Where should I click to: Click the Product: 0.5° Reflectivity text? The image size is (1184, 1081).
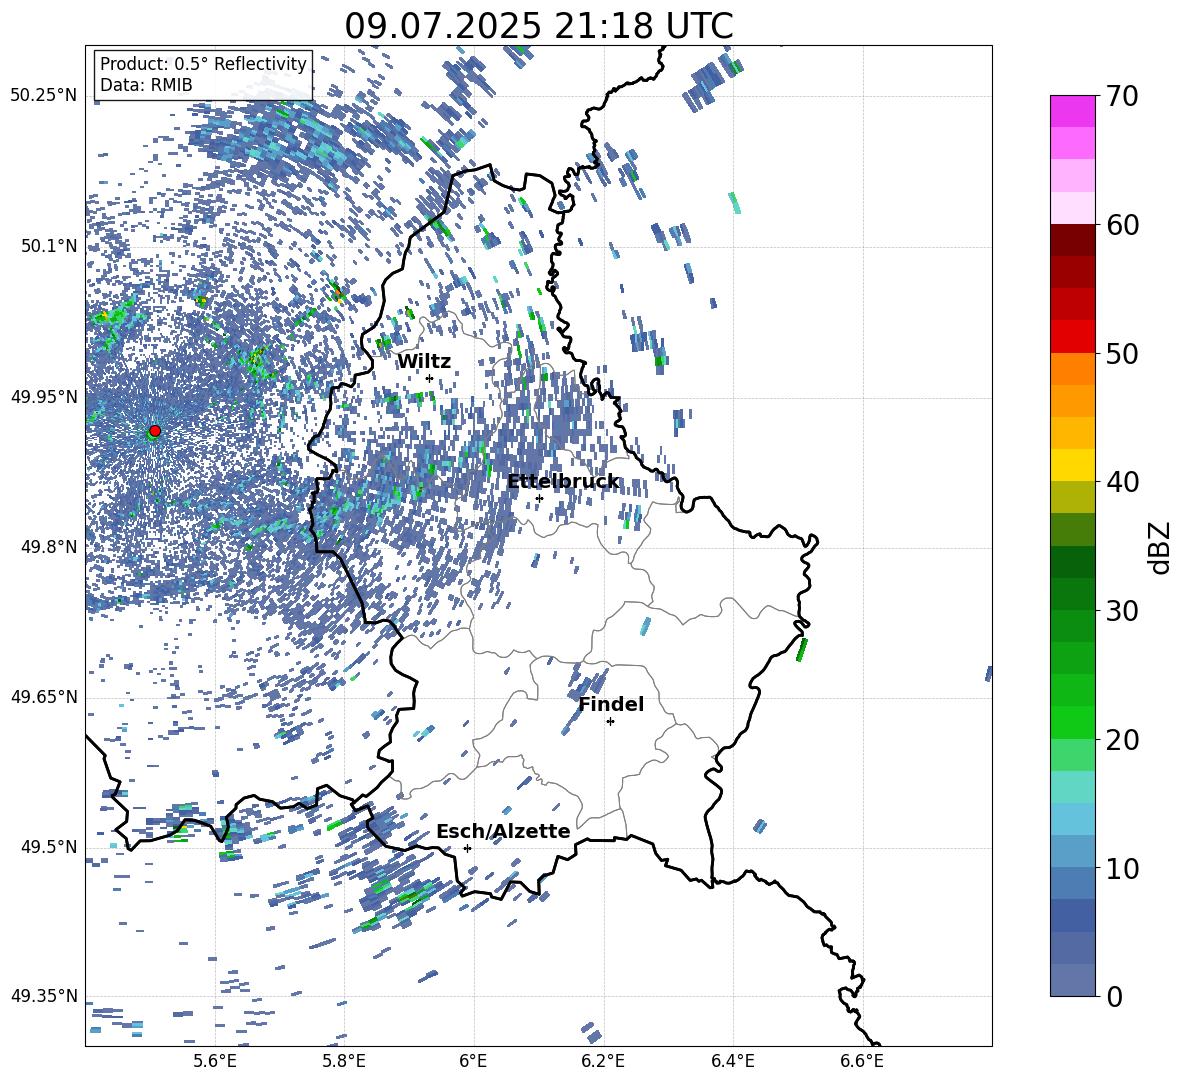(203, 64)
